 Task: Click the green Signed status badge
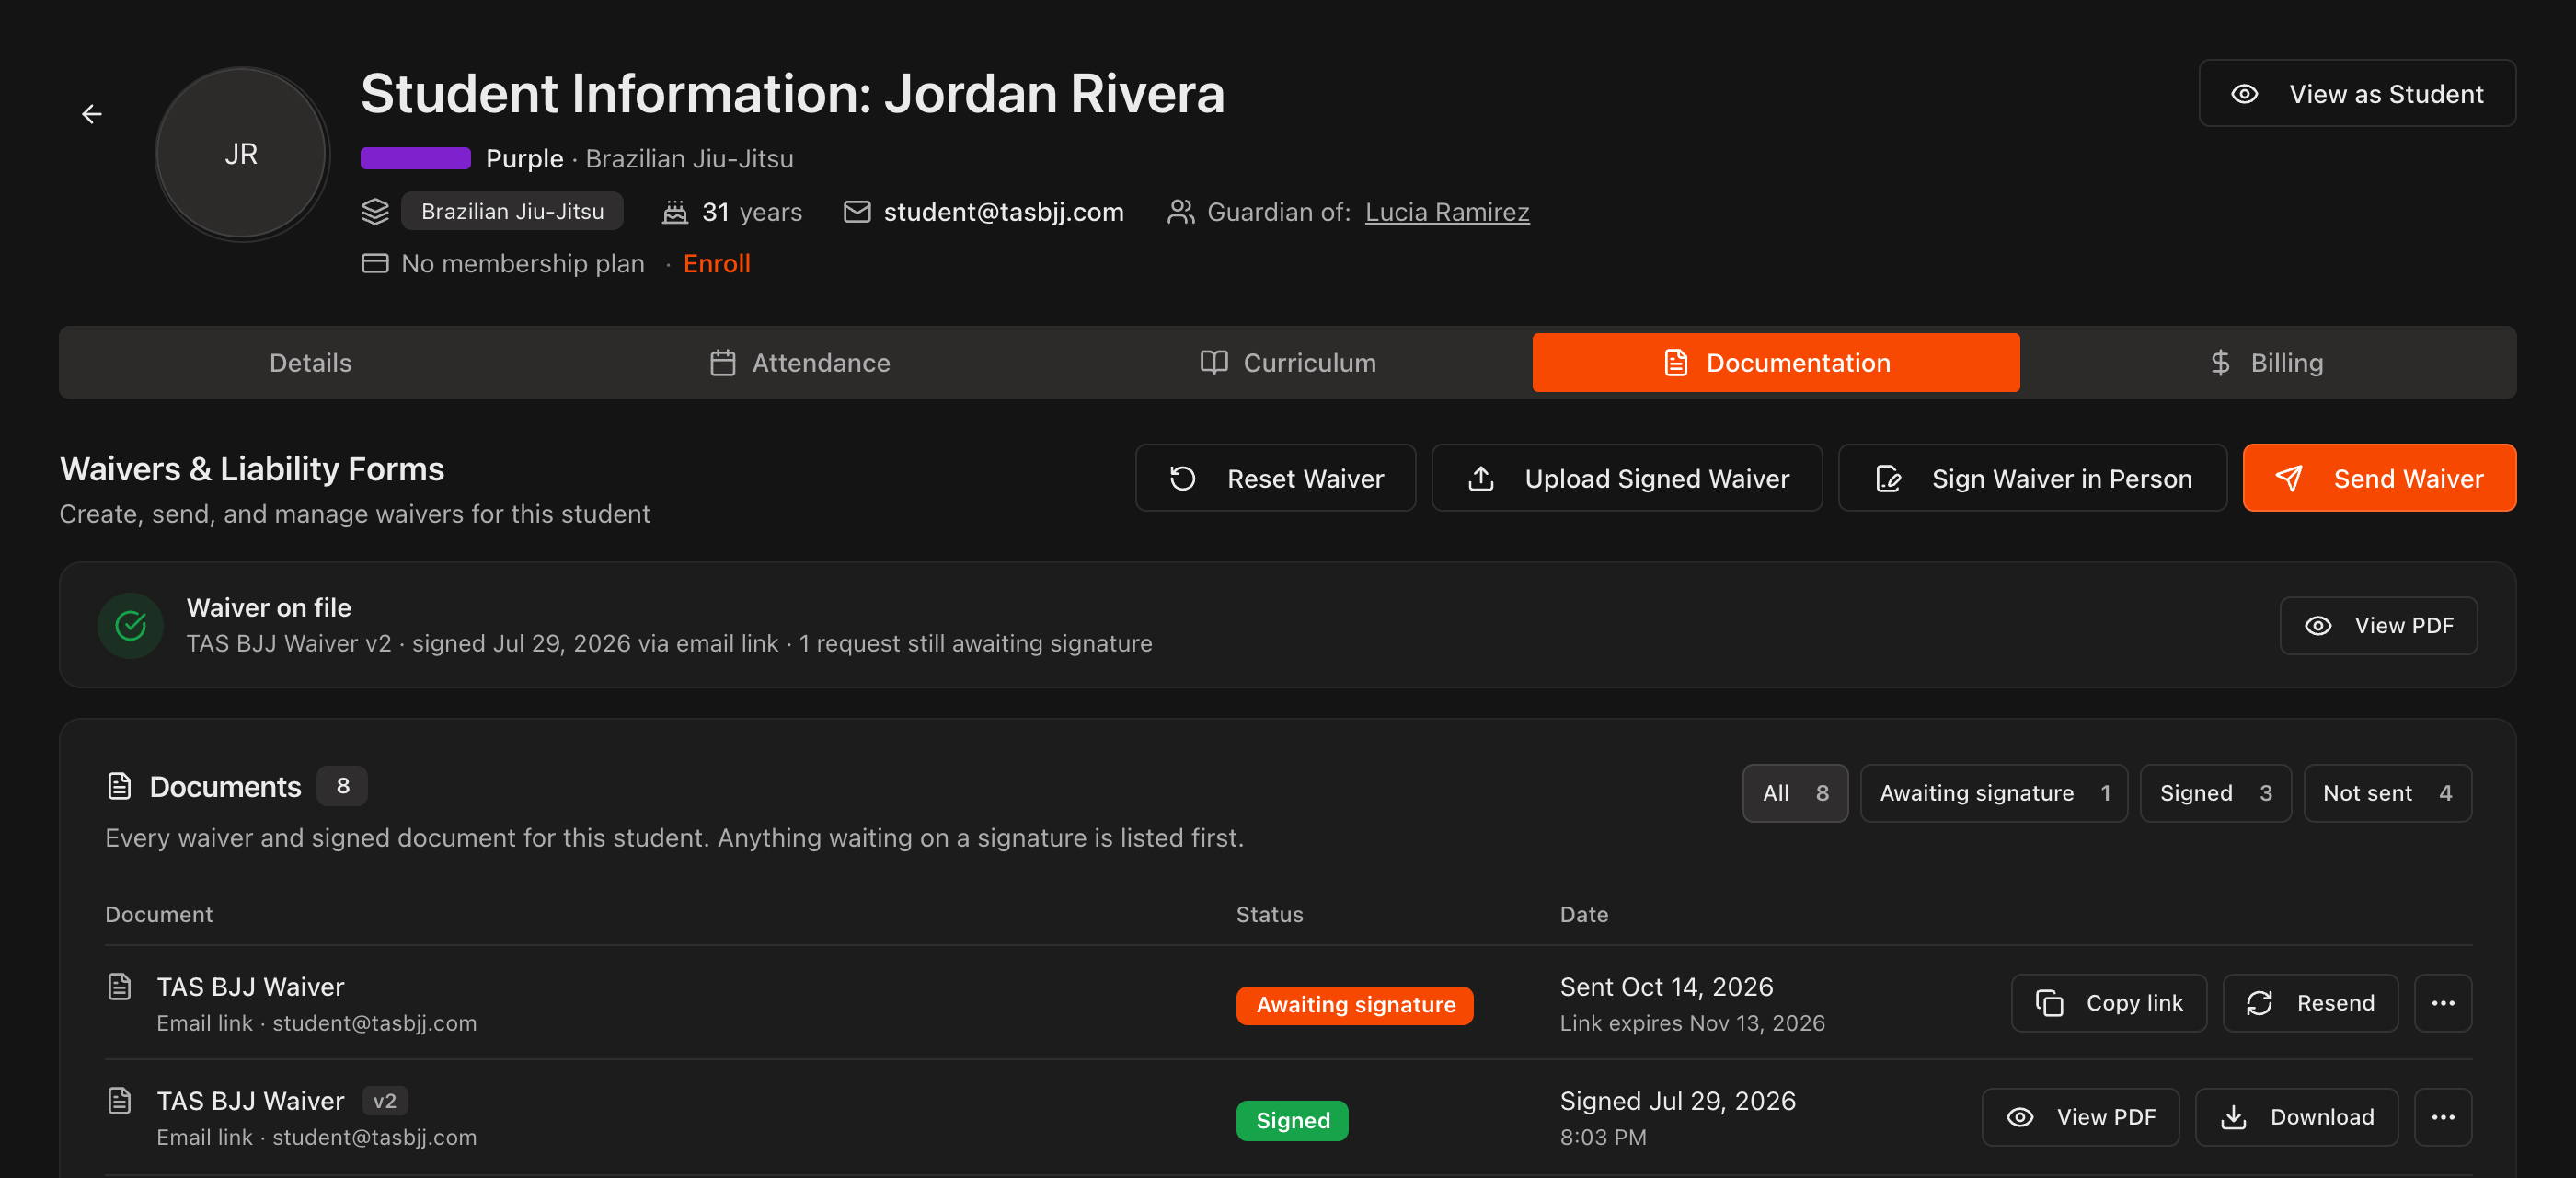1292,1120
